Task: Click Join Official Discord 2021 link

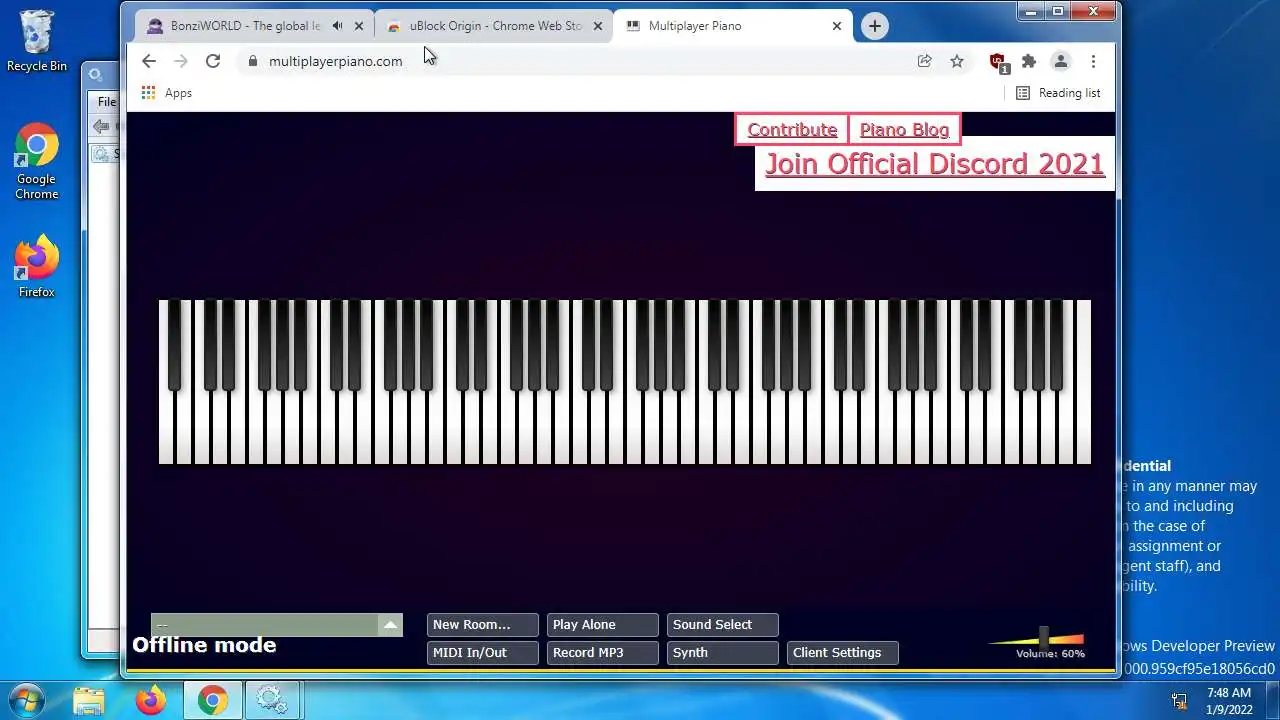Action: [x=935, y=164]
